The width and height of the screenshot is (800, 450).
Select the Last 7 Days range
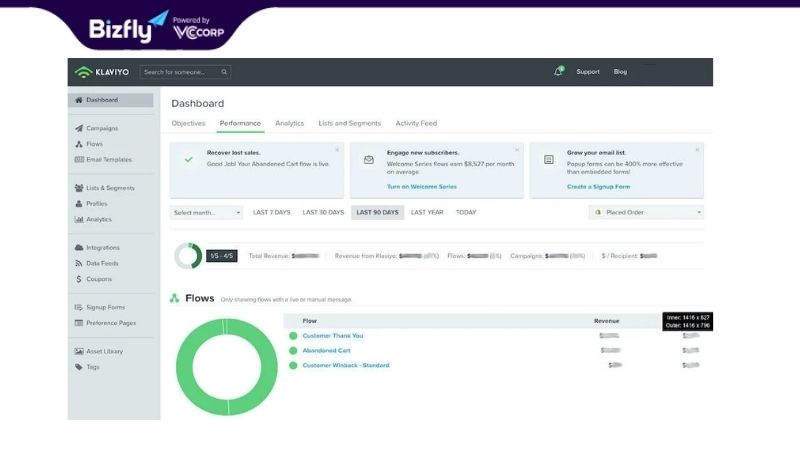[x=271, y=212]
